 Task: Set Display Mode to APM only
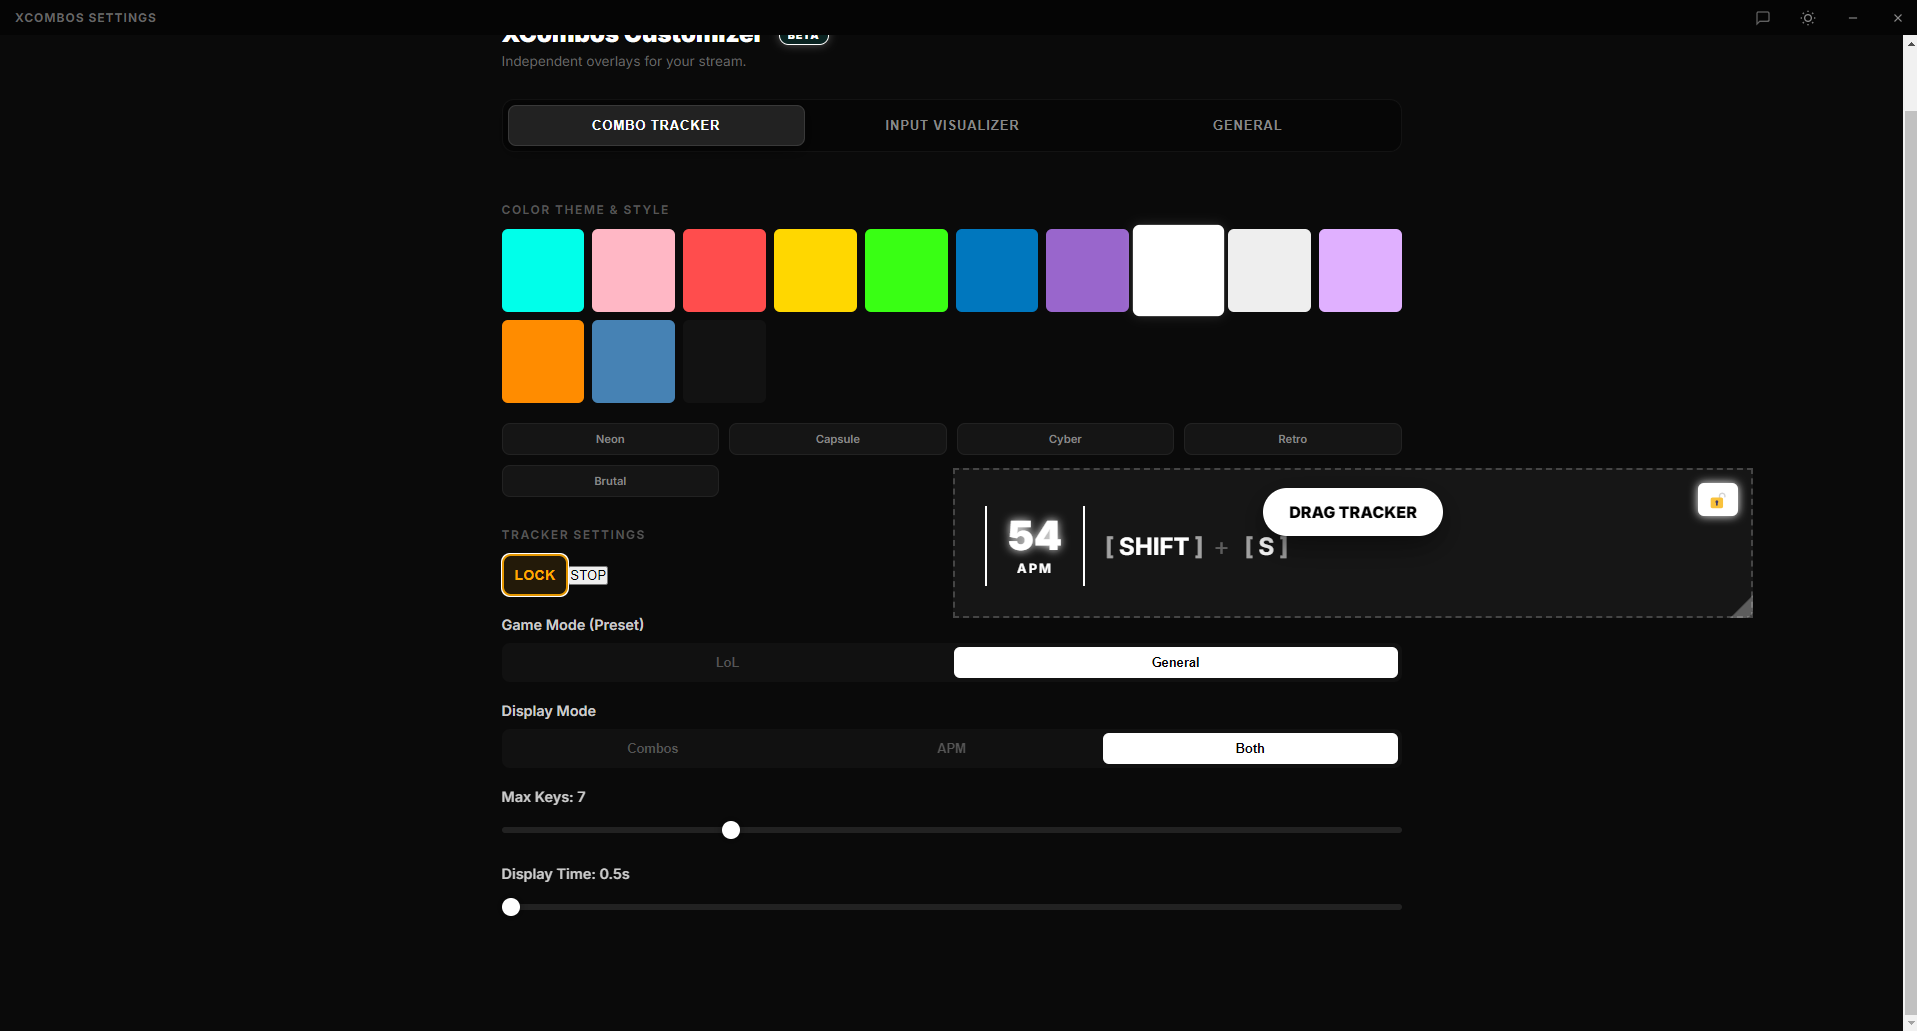tap(951, 748)
